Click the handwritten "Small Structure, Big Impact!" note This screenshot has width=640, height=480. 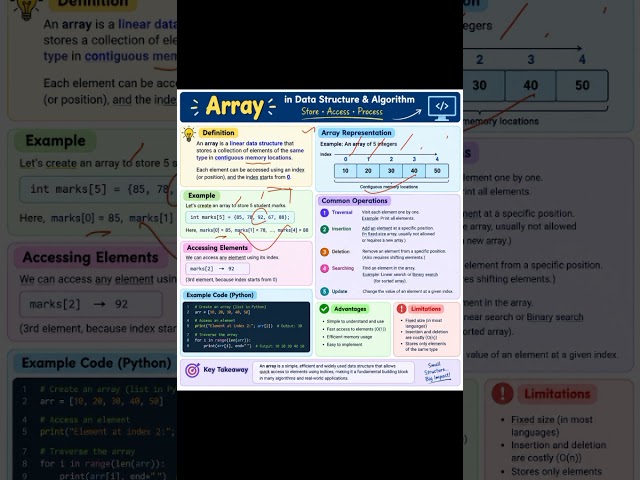coord(437,372)
